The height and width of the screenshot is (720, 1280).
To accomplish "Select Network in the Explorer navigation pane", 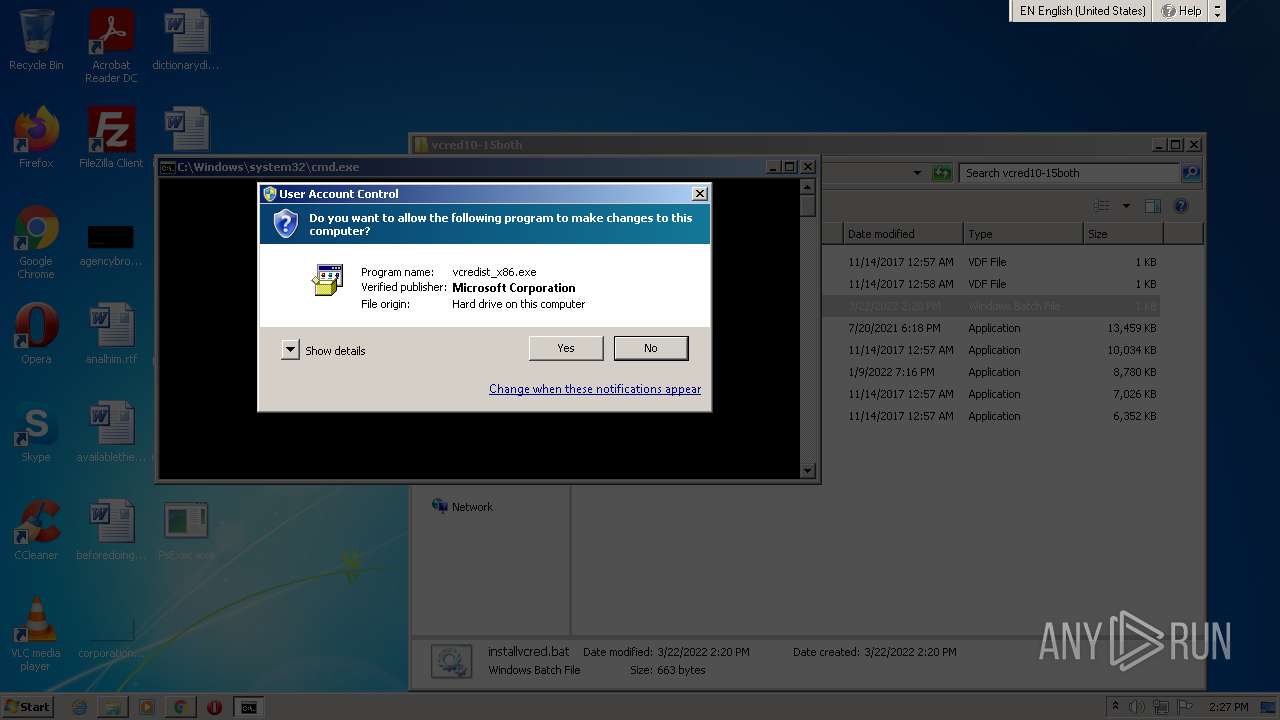I will [462, 507].
